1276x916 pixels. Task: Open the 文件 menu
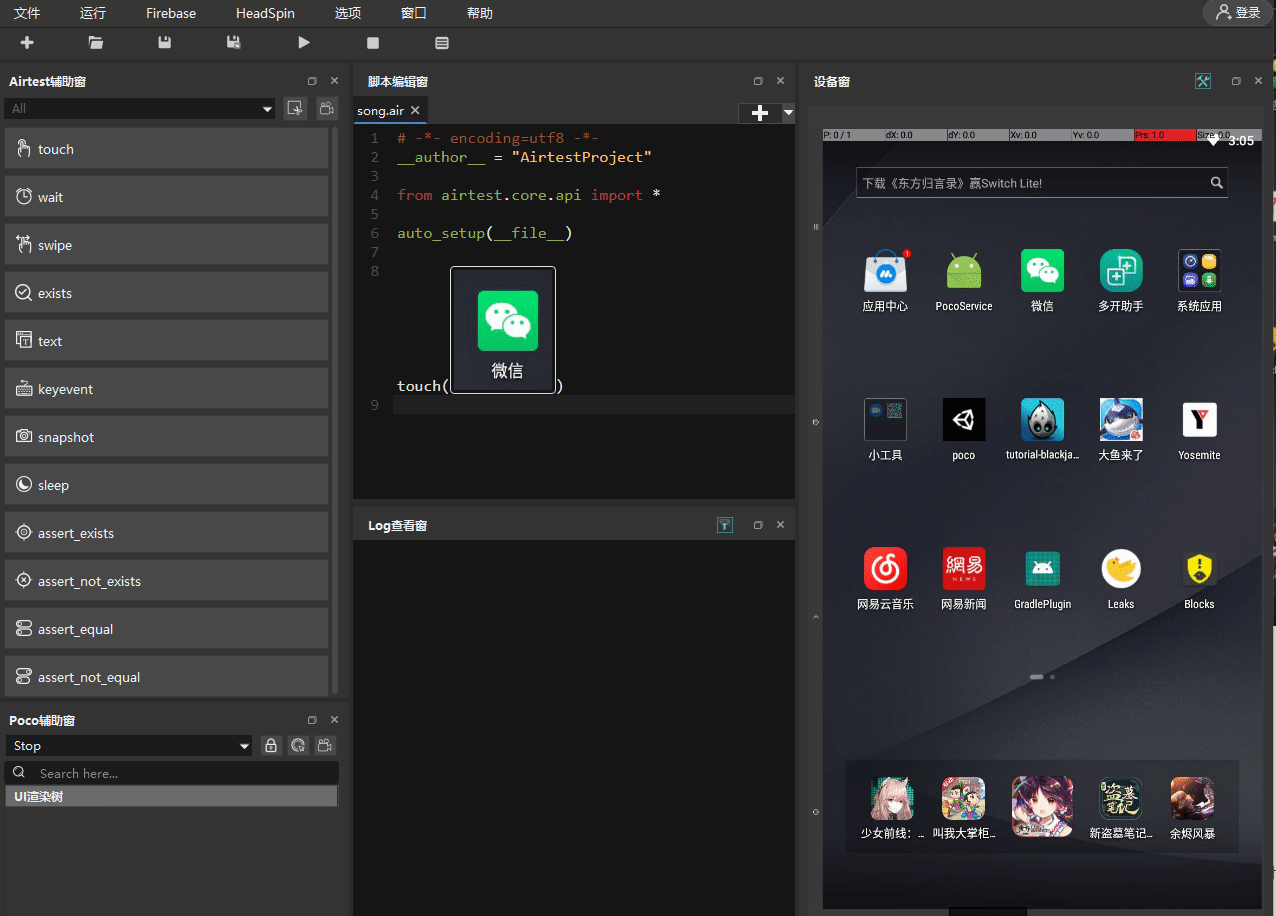27,13
